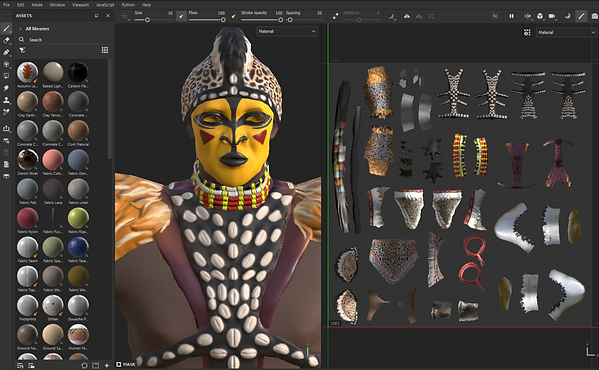
Task: Open the Help menu
Action: coord(146,5)
